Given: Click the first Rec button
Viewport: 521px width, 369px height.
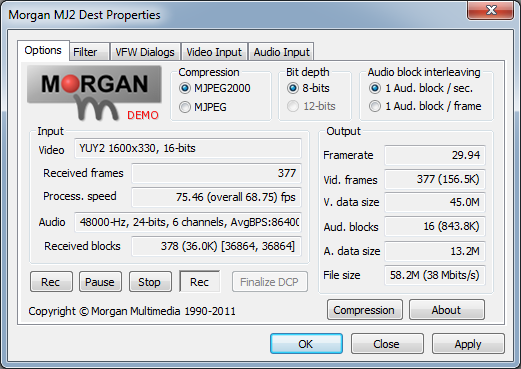Looking at the screenshot, I should (51, 282).
